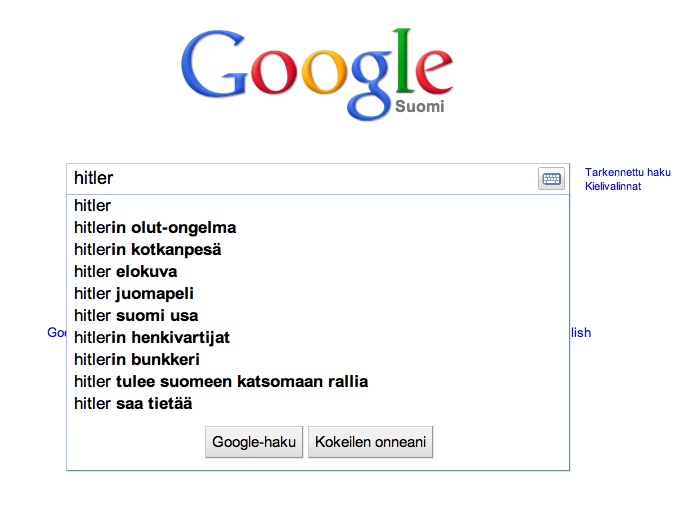Pick the 'hitler saa tietää' suggestion

coord(133,404)
